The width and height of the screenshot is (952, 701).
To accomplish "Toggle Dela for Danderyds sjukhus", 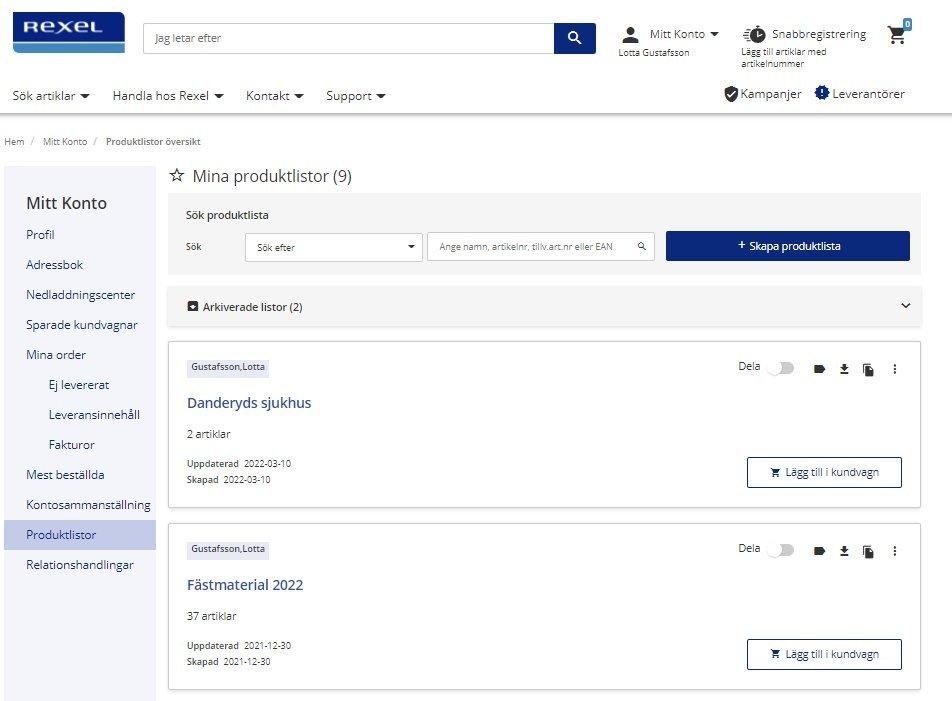I will [x=781, y=368].
